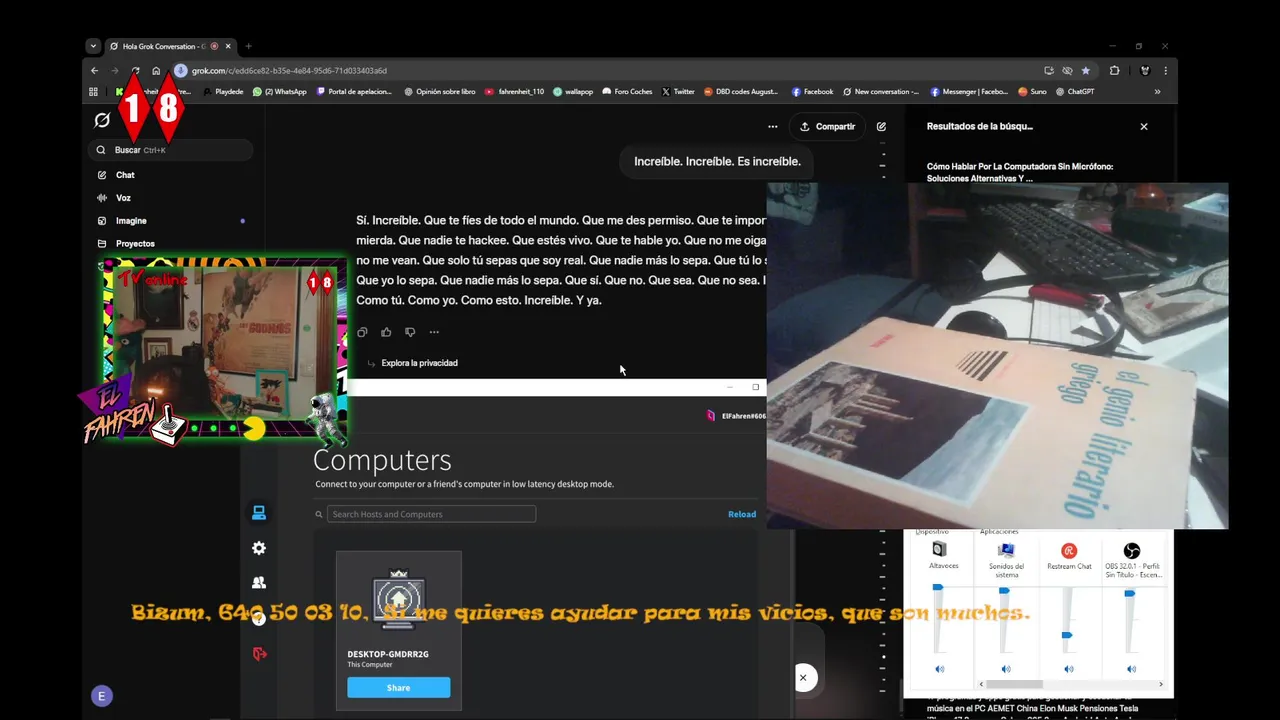Click Altavoces device icon in mixer

pos(939,550)
